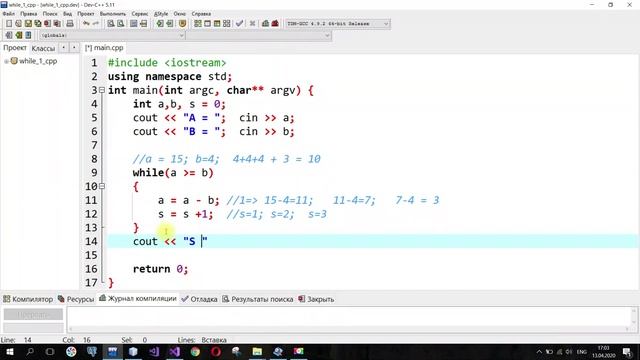640x360 pixels.
Task: Click the Save All toolbar icon
Action: tap(38, 24)
